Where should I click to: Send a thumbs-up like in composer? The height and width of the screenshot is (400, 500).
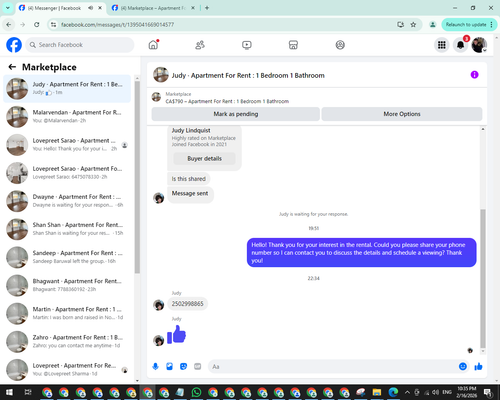[478, 367]
